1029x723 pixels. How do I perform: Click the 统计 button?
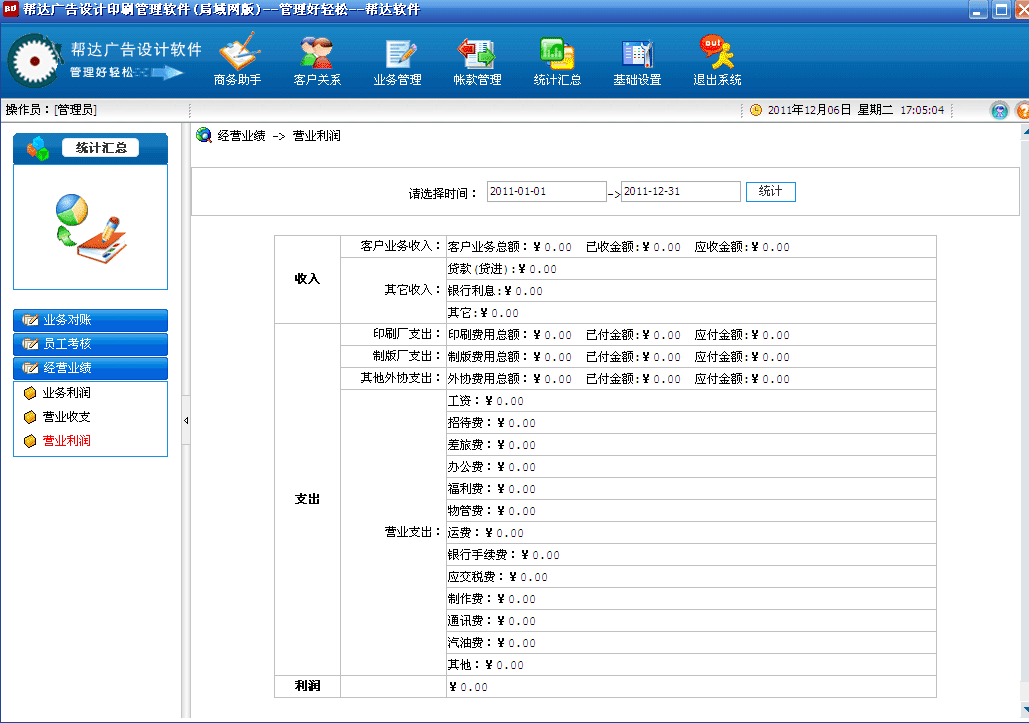[770, 192]
